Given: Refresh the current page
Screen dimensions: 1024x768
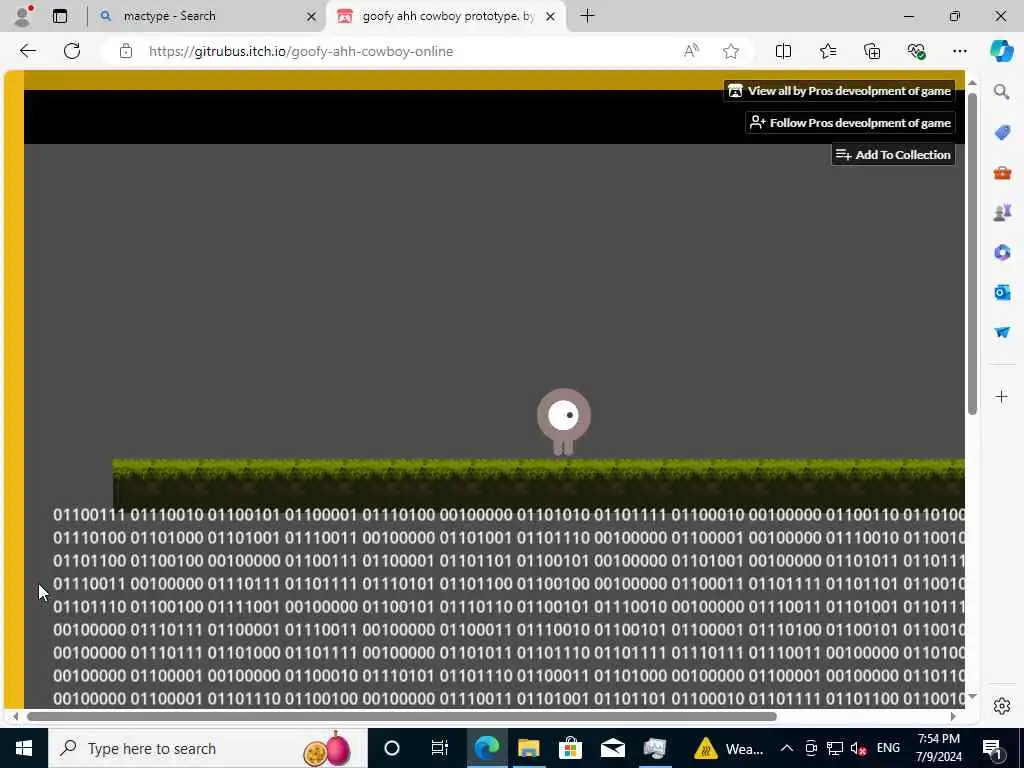Looking at the screenshot, I should point(72,51).
